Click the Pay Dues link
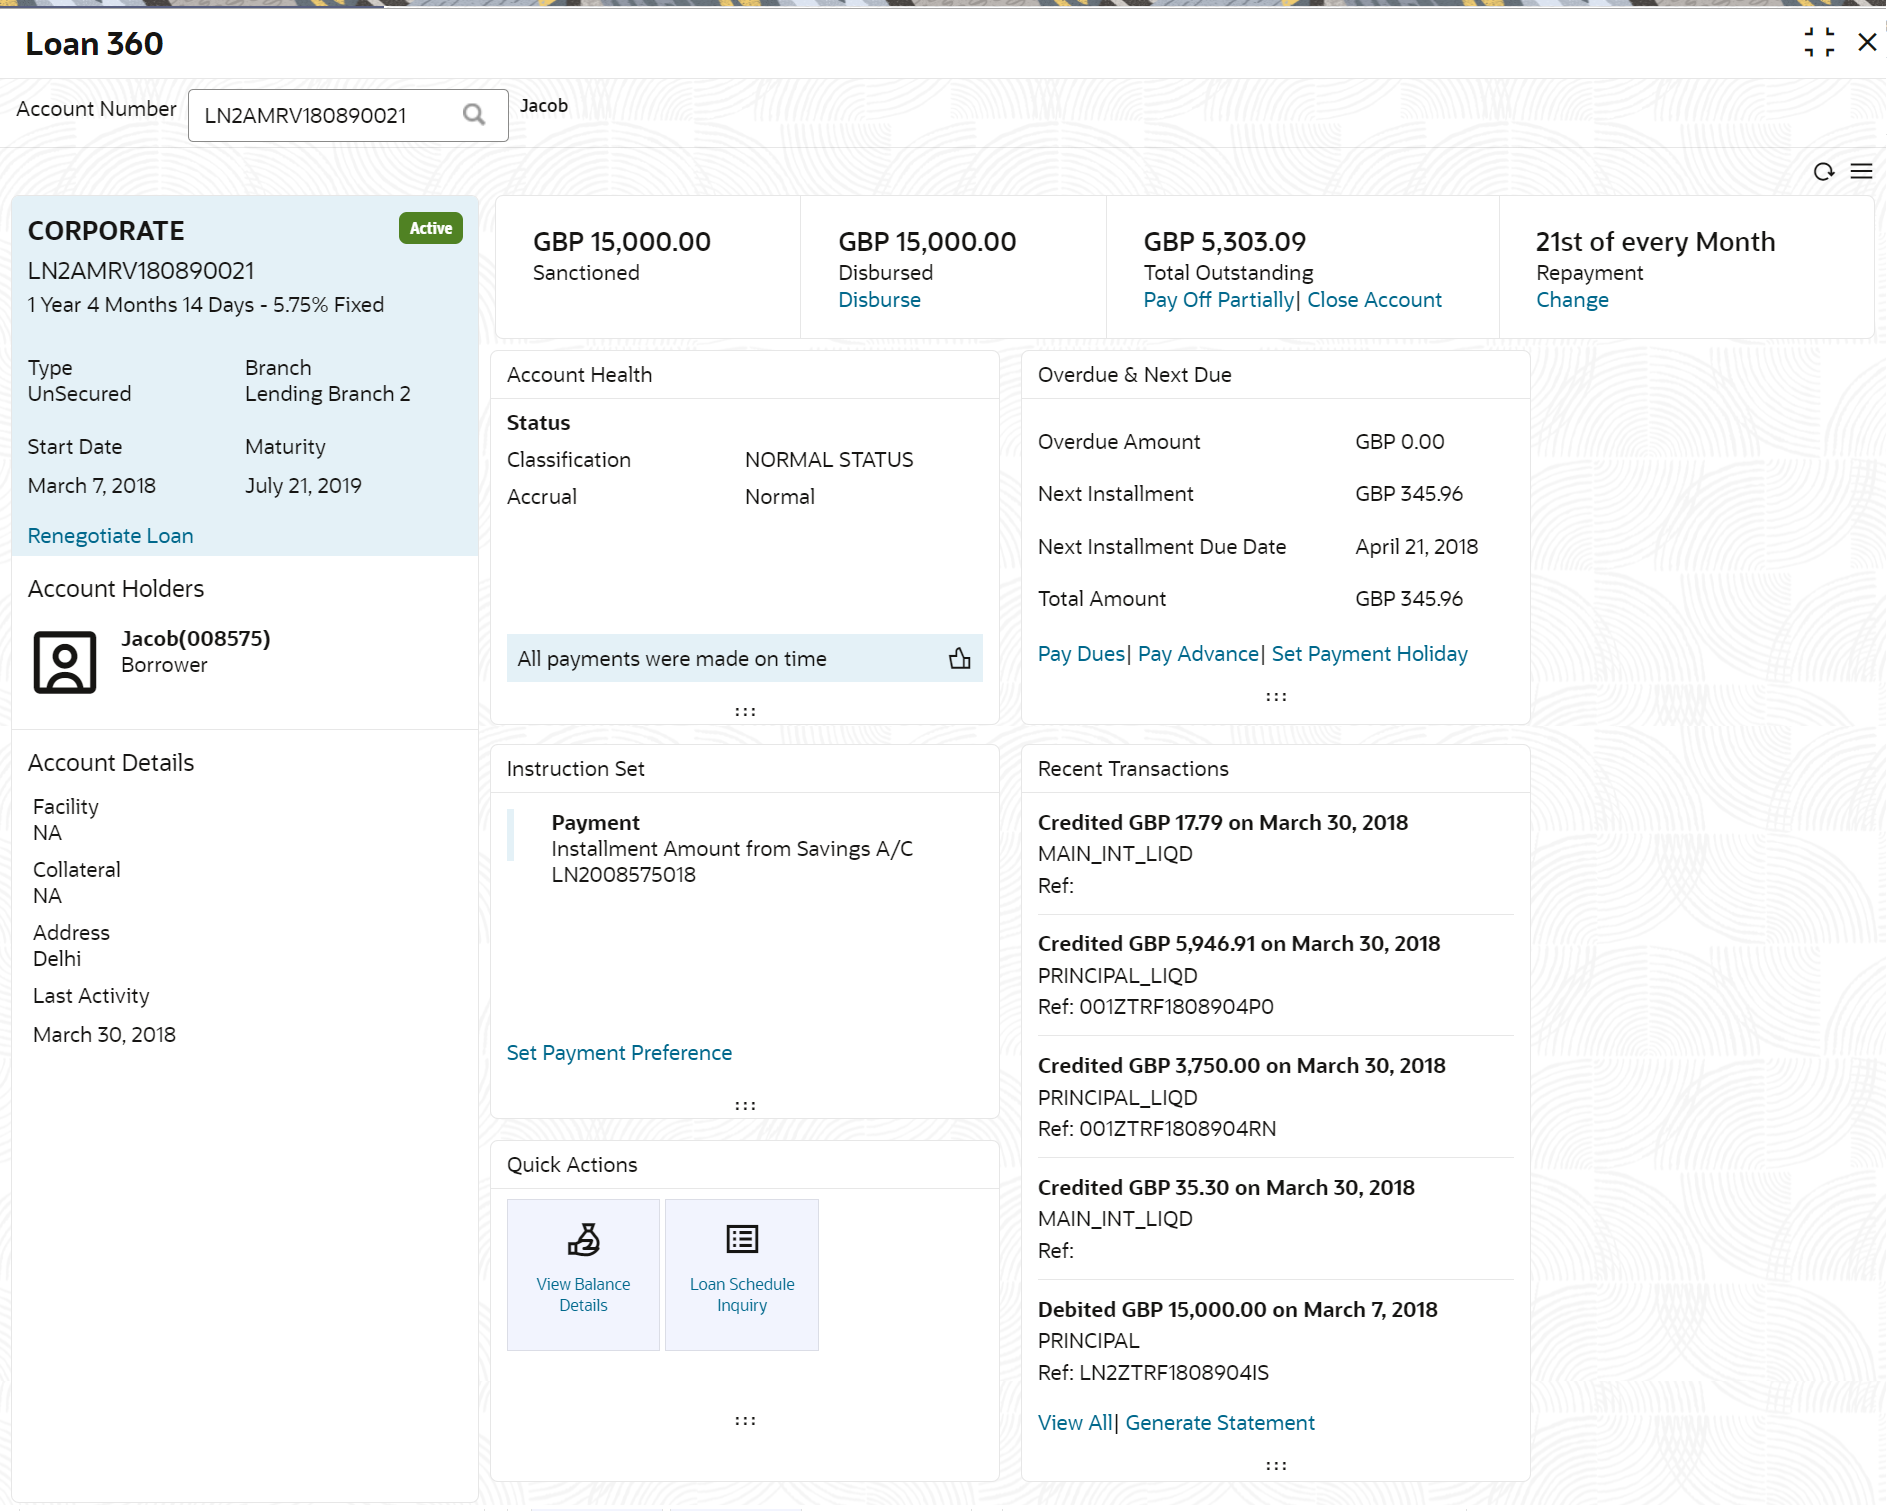Viewport: 1887px width, 1511px height. [1081, 654]
